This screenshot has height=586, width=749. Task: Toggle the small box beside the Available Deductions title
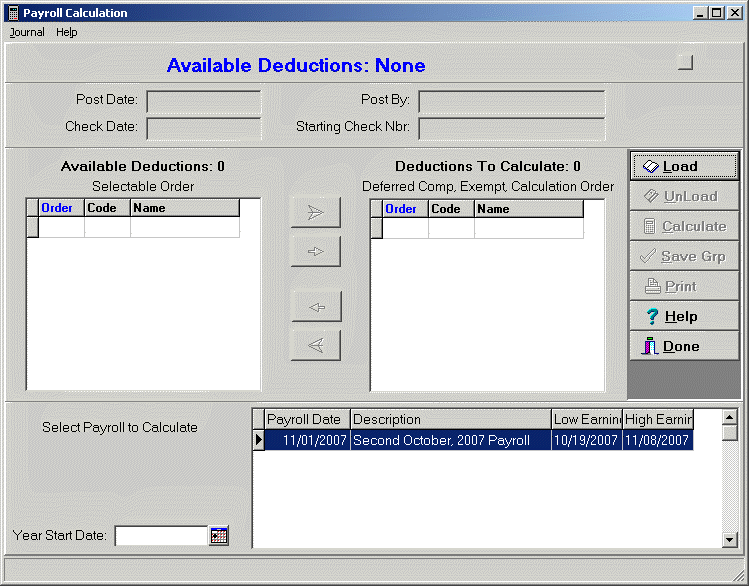685,62
